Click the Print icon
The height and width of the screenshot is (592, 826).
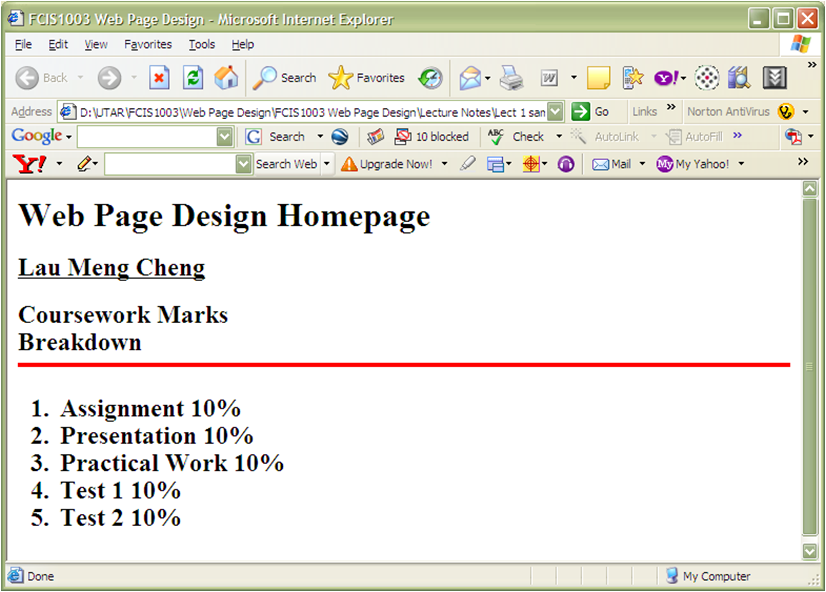click(511, 78)
